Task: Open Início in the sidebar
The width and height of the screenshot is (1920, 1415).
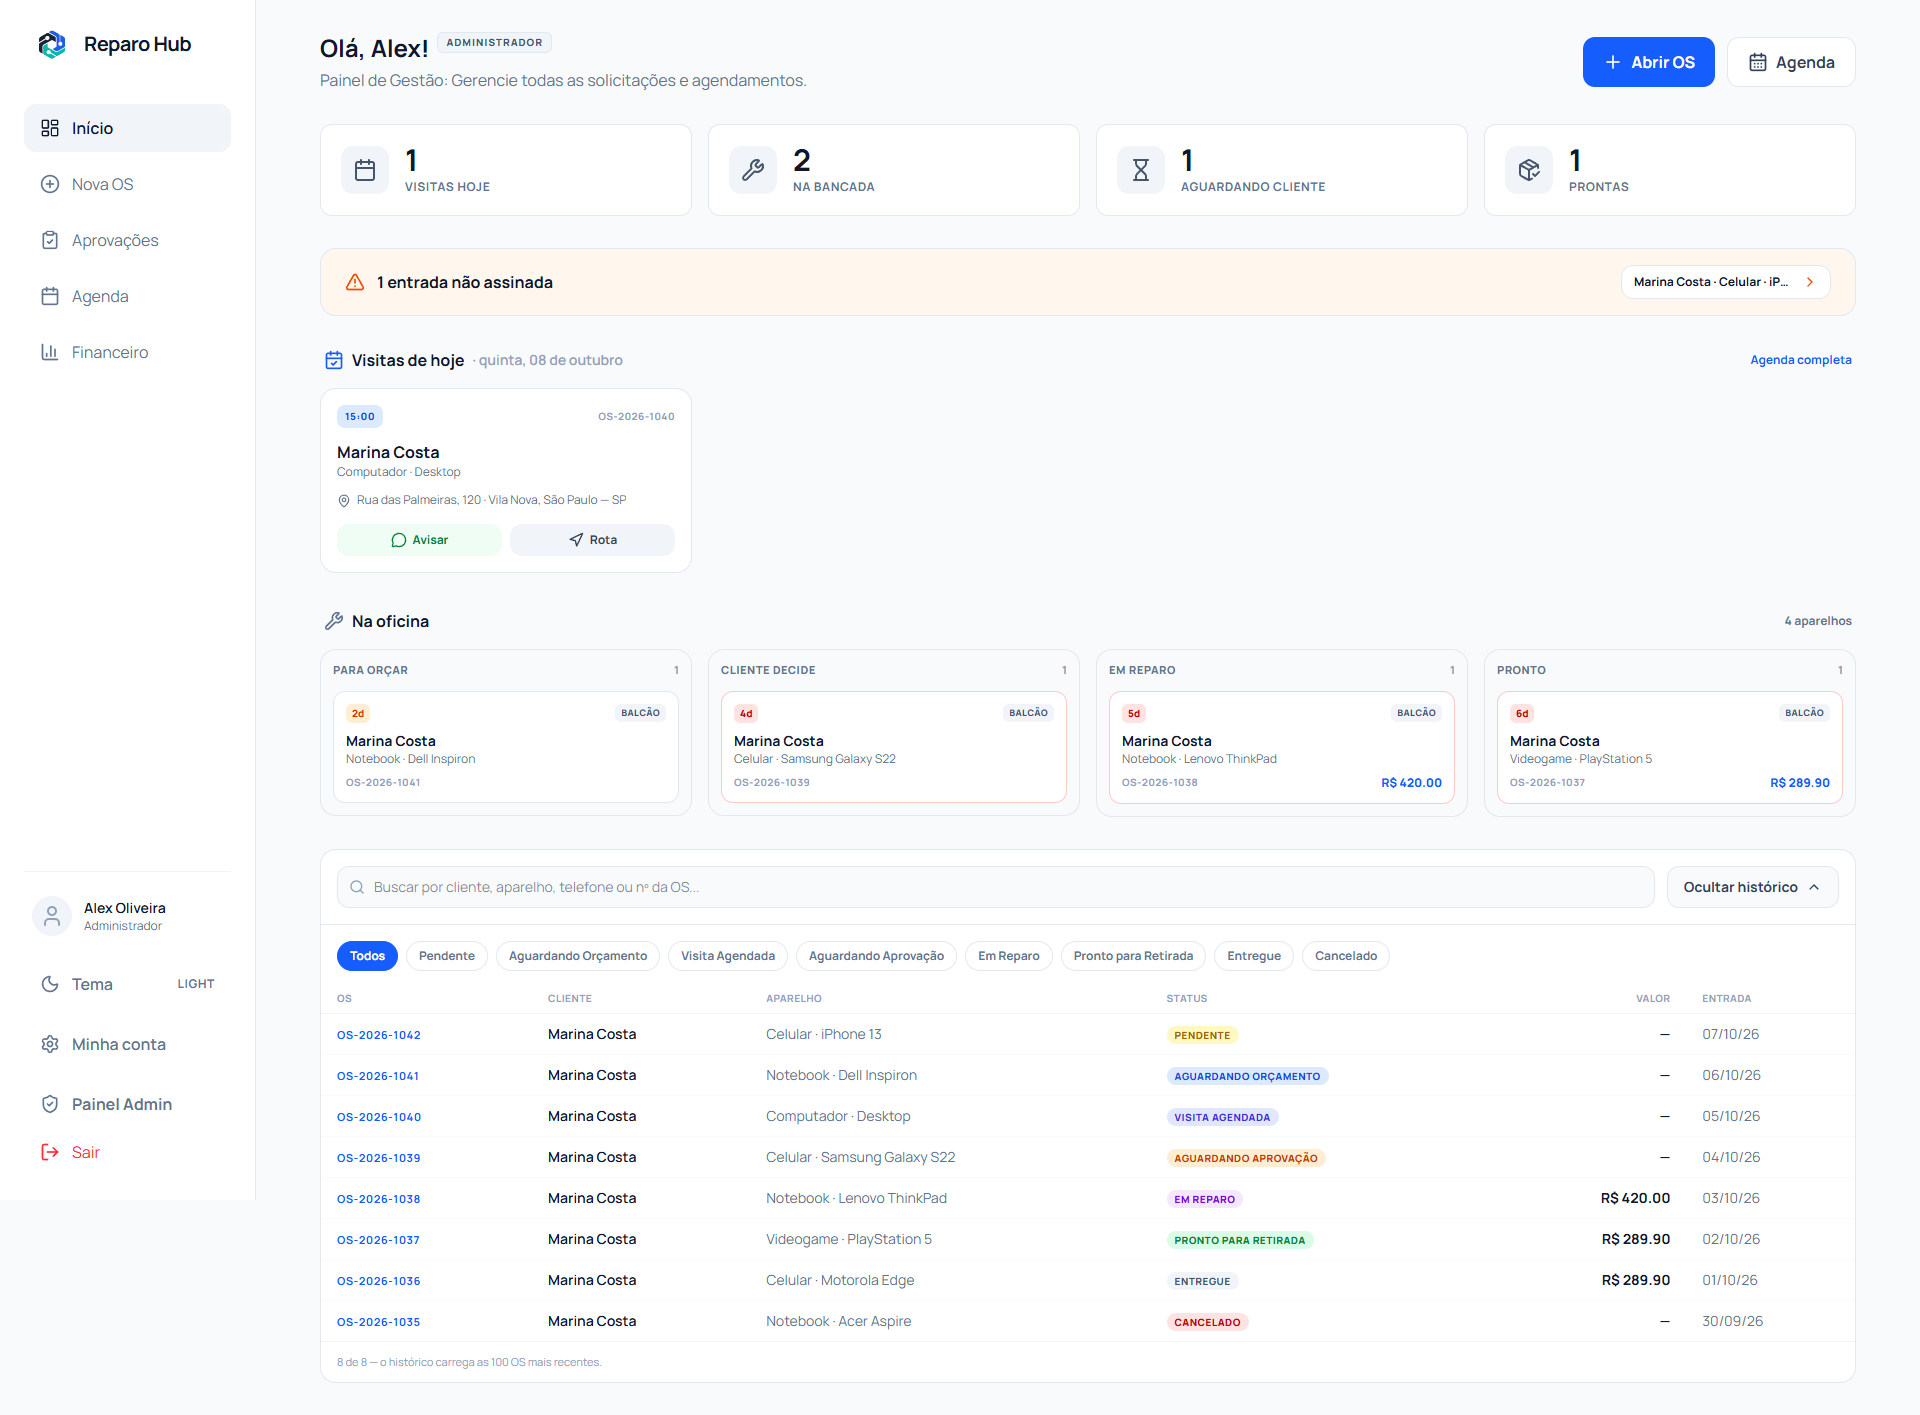Action: (x=127, y=128)
